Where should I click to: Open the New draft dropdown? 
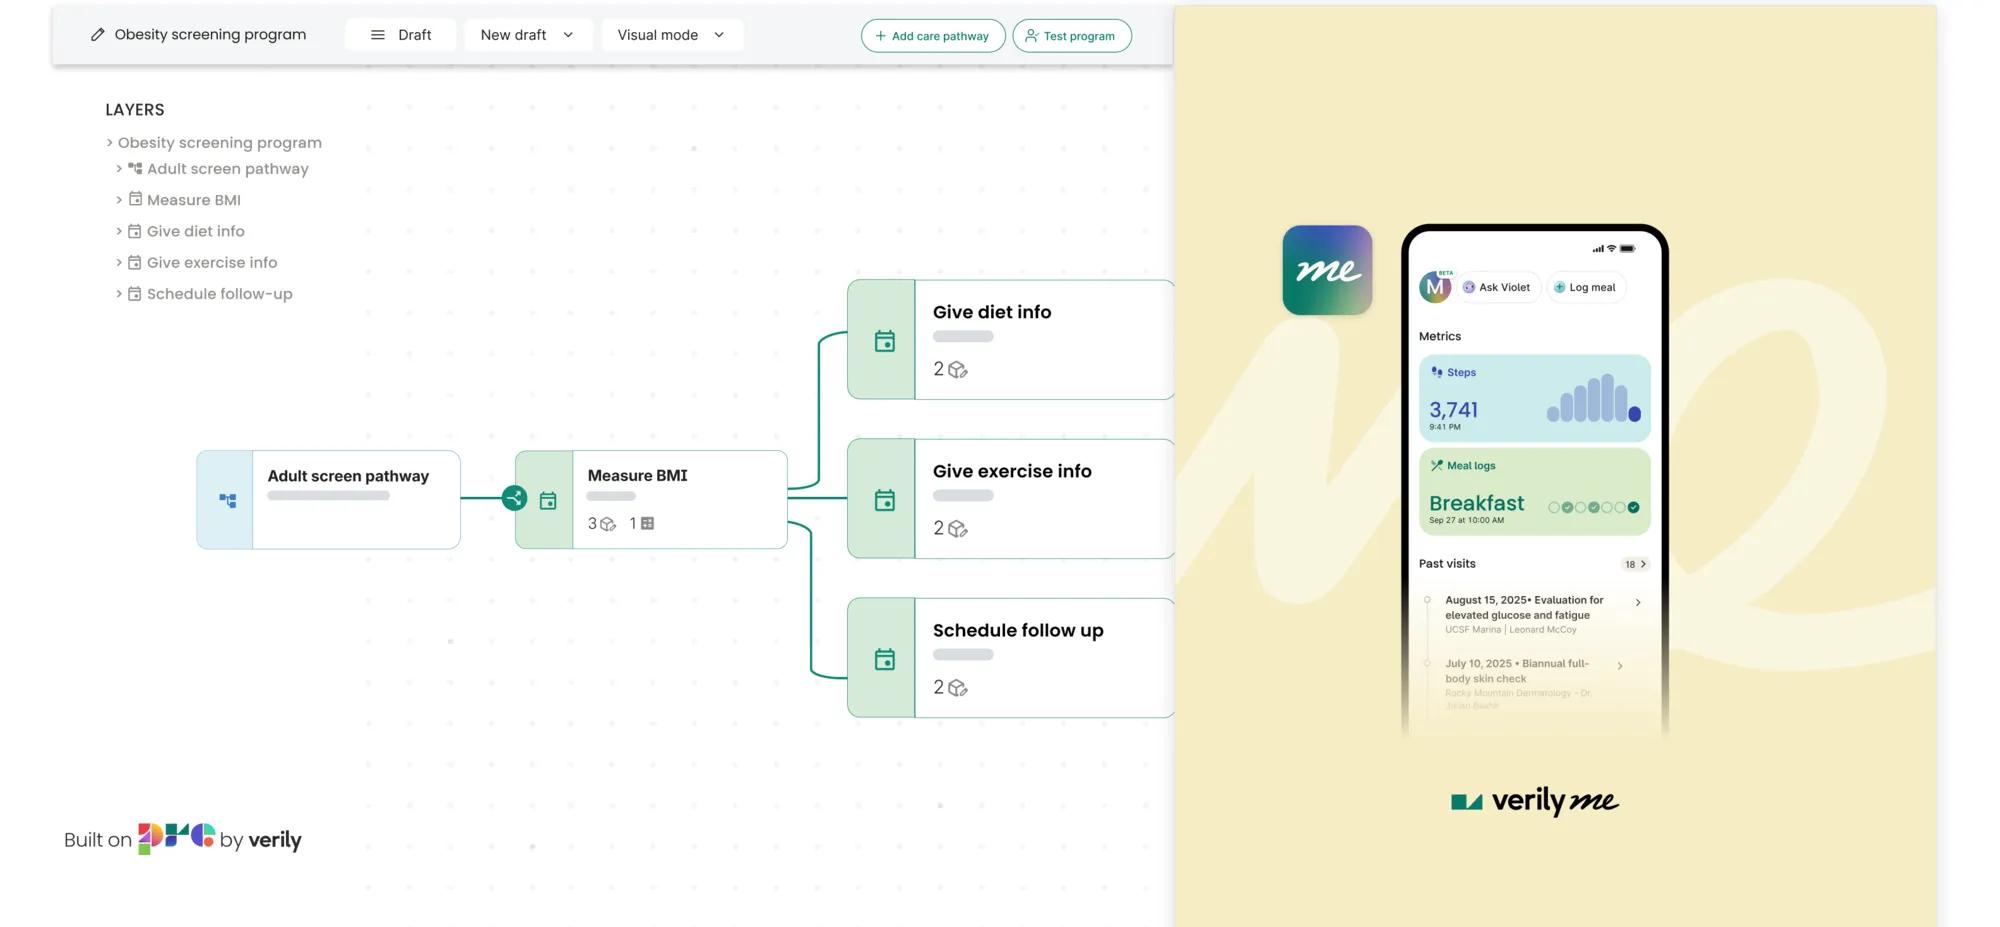coord(528,34)
